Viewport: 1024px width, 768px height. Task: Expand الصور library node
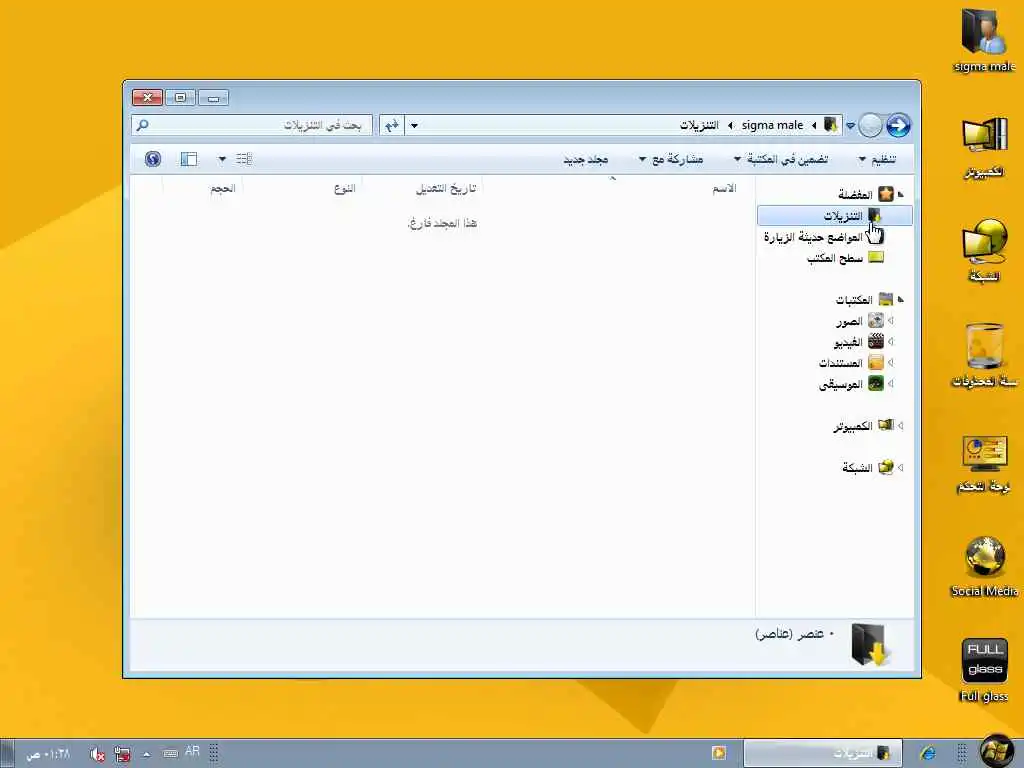(x=890, y=321)
